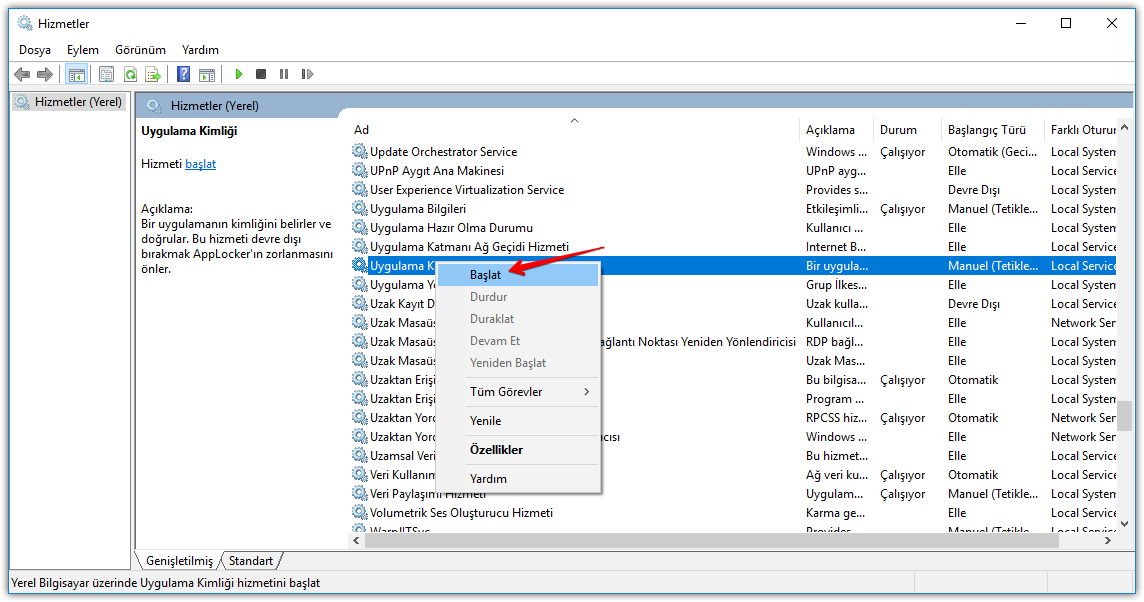Pause the service with the pause icon
Viewport: 1144px width, 602px height.
pyautogui.click(x=284, y=73)
